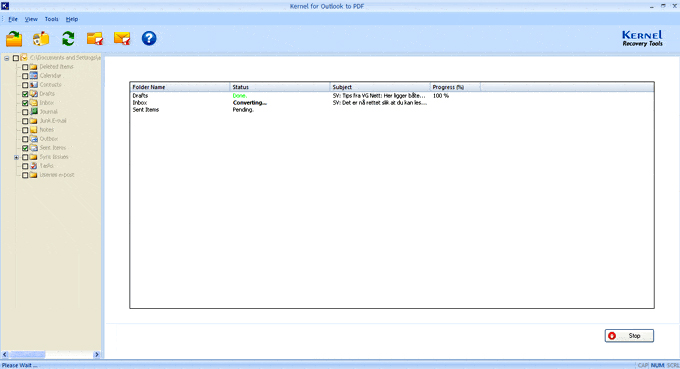Click the tree scrollbar right arrow
680x369 pixels.
pos(97,355)
